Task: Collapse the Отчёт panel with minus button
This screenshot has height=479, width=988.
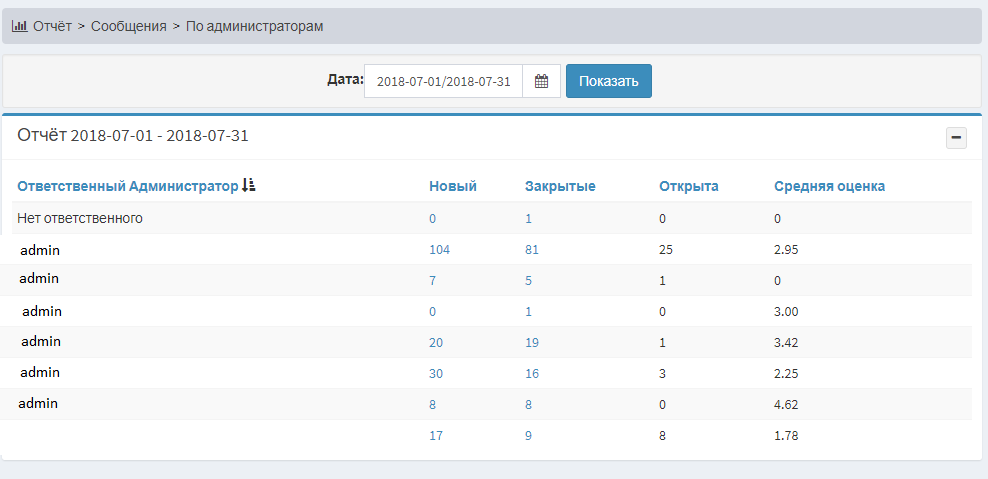Action: coord(956,139)
